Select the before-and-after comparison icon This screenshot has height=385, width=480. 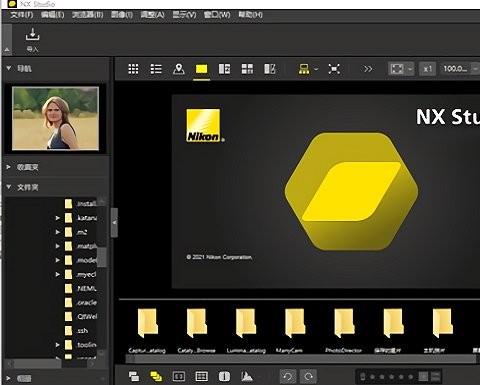pos(270,69)
